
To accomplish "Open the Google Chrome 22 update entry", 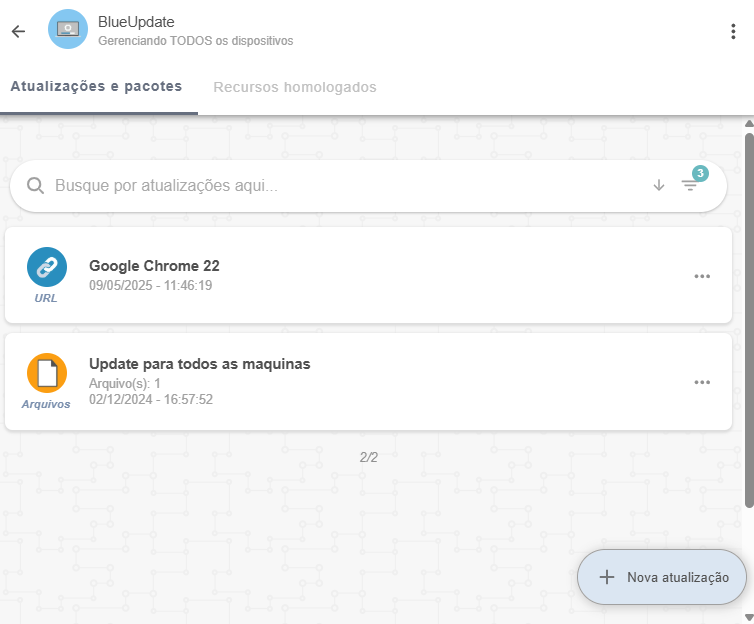I will click(x=154, y=266).
